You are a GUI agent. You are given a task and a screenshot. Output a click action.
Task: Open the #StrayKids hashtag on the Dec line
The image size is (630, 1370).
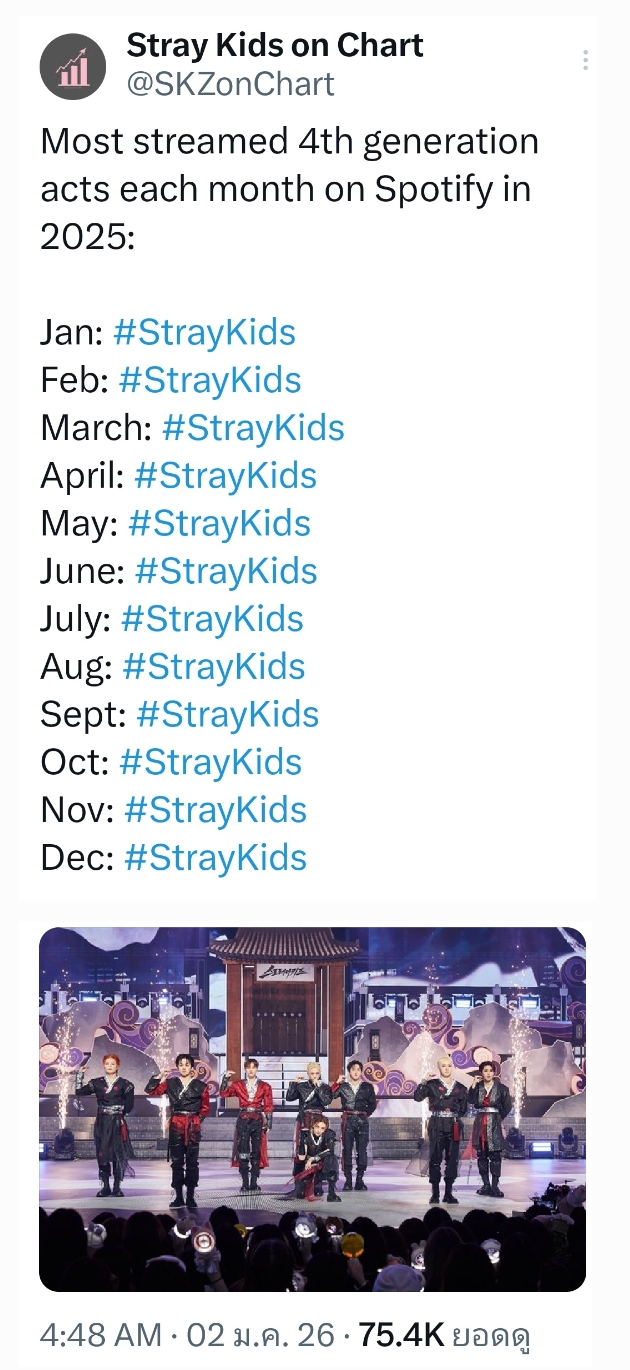coord(215,858)
